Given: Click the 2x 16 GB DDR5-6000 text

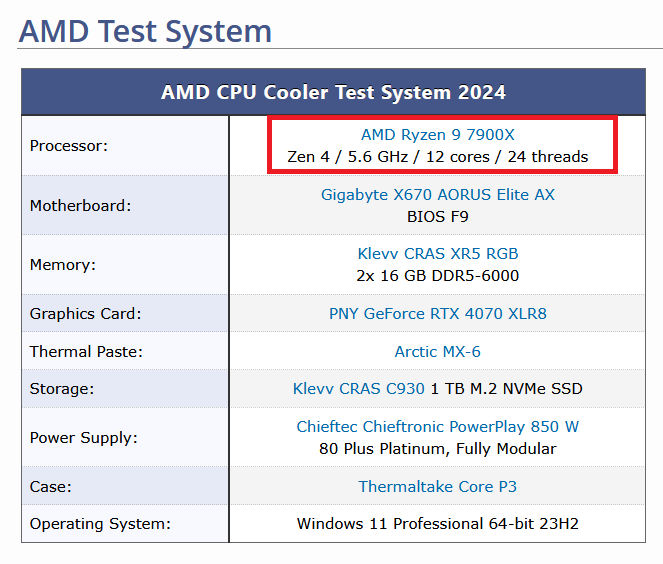Looking at the screenshot, I should tap(438, 276).
